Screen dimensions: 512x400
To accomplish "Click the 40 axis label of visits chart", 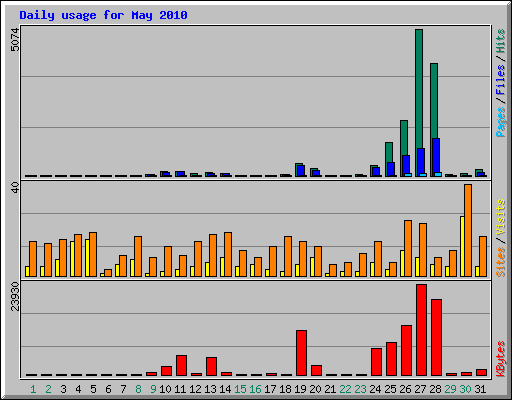I will 15,188.
